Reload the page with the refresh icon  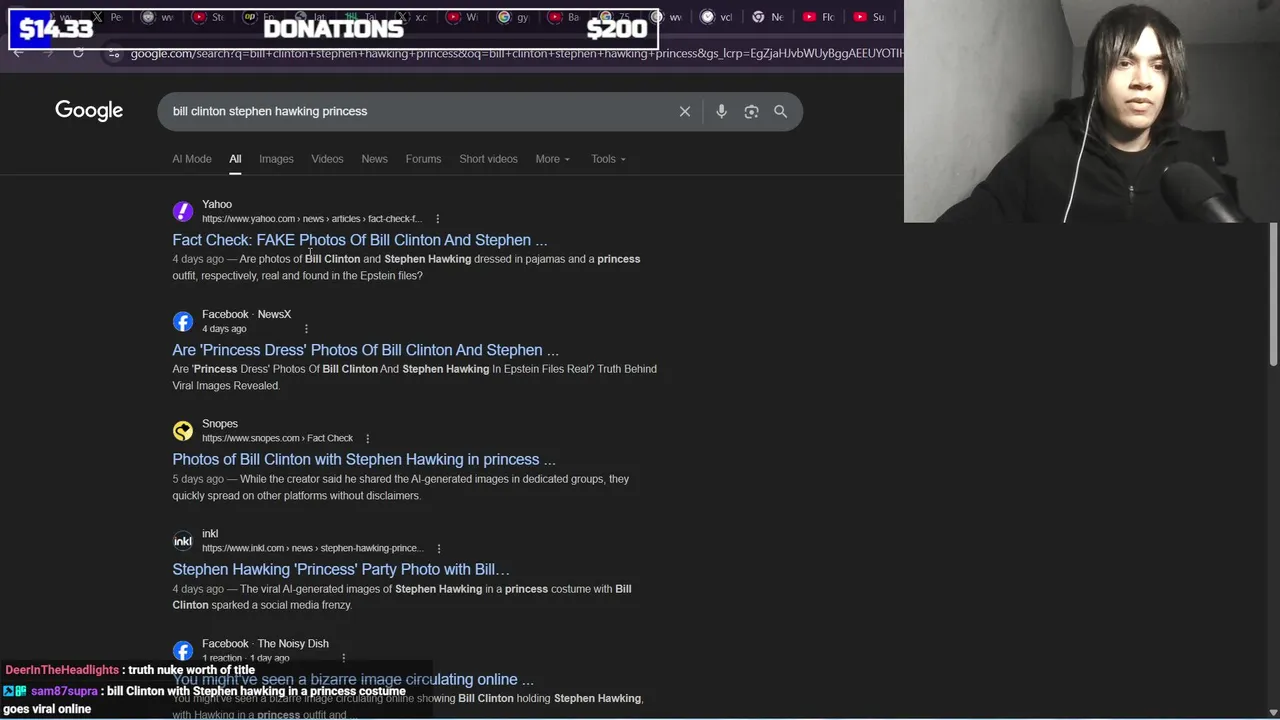77,52
